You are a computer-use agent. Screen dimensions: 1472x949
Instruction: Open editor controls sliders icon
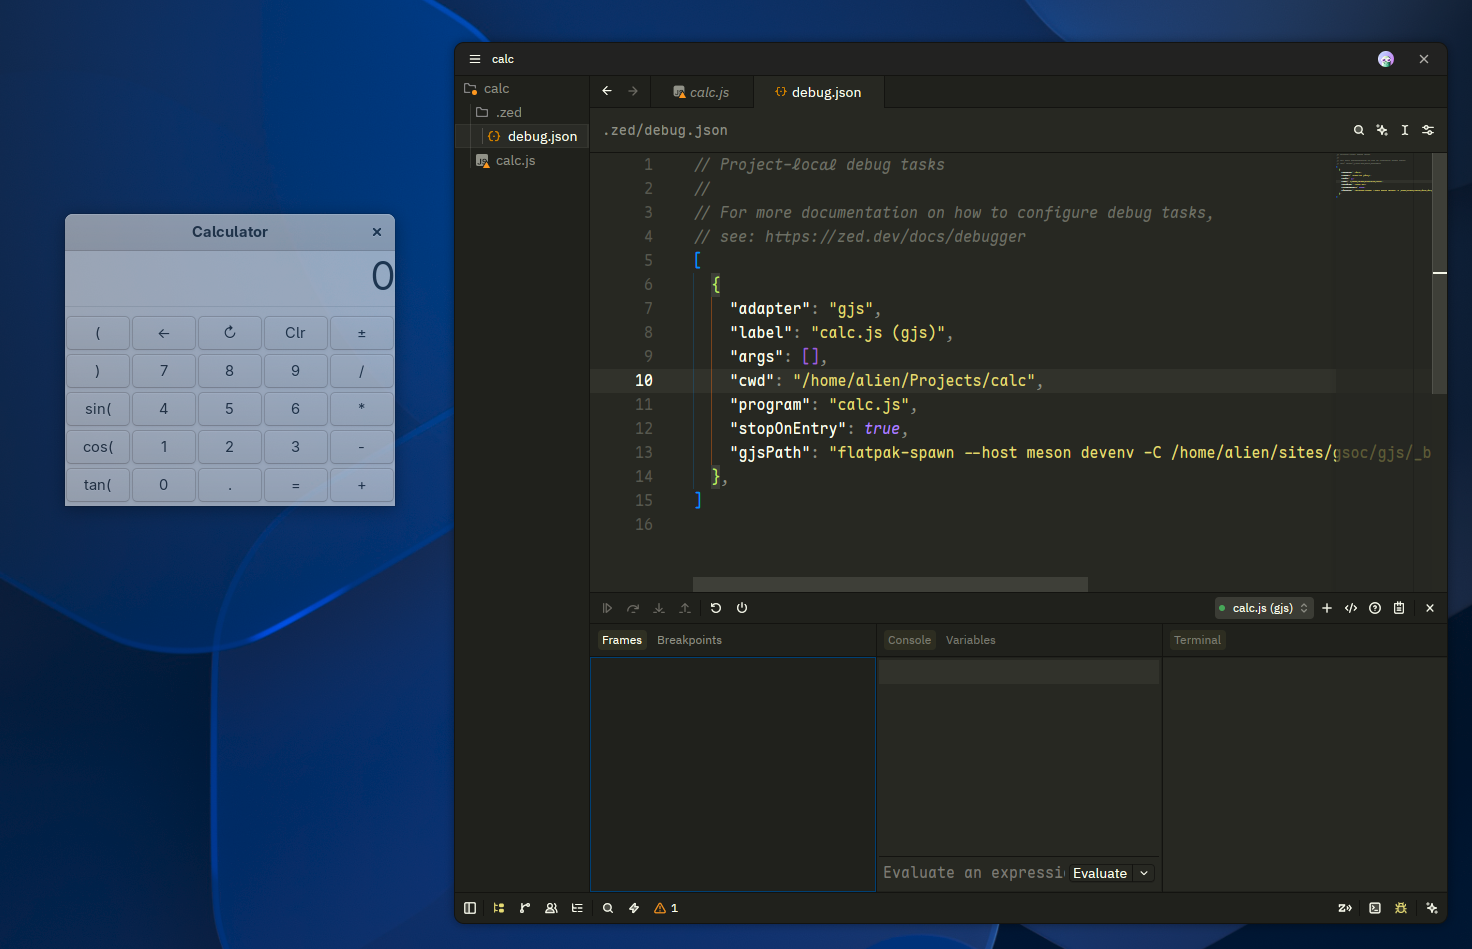pos(1428,130)
